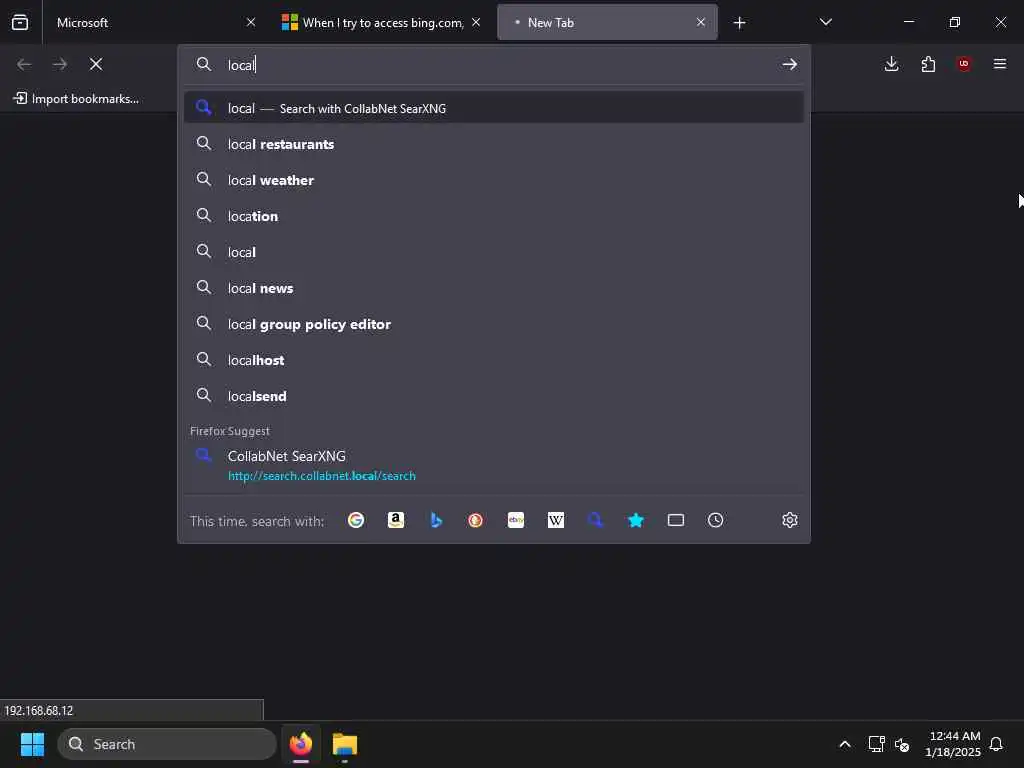Viewport: 1024px width, 768px height.
Task: Search this time with CollabNet SearXNG icon
Action: [x=595, y=520]
